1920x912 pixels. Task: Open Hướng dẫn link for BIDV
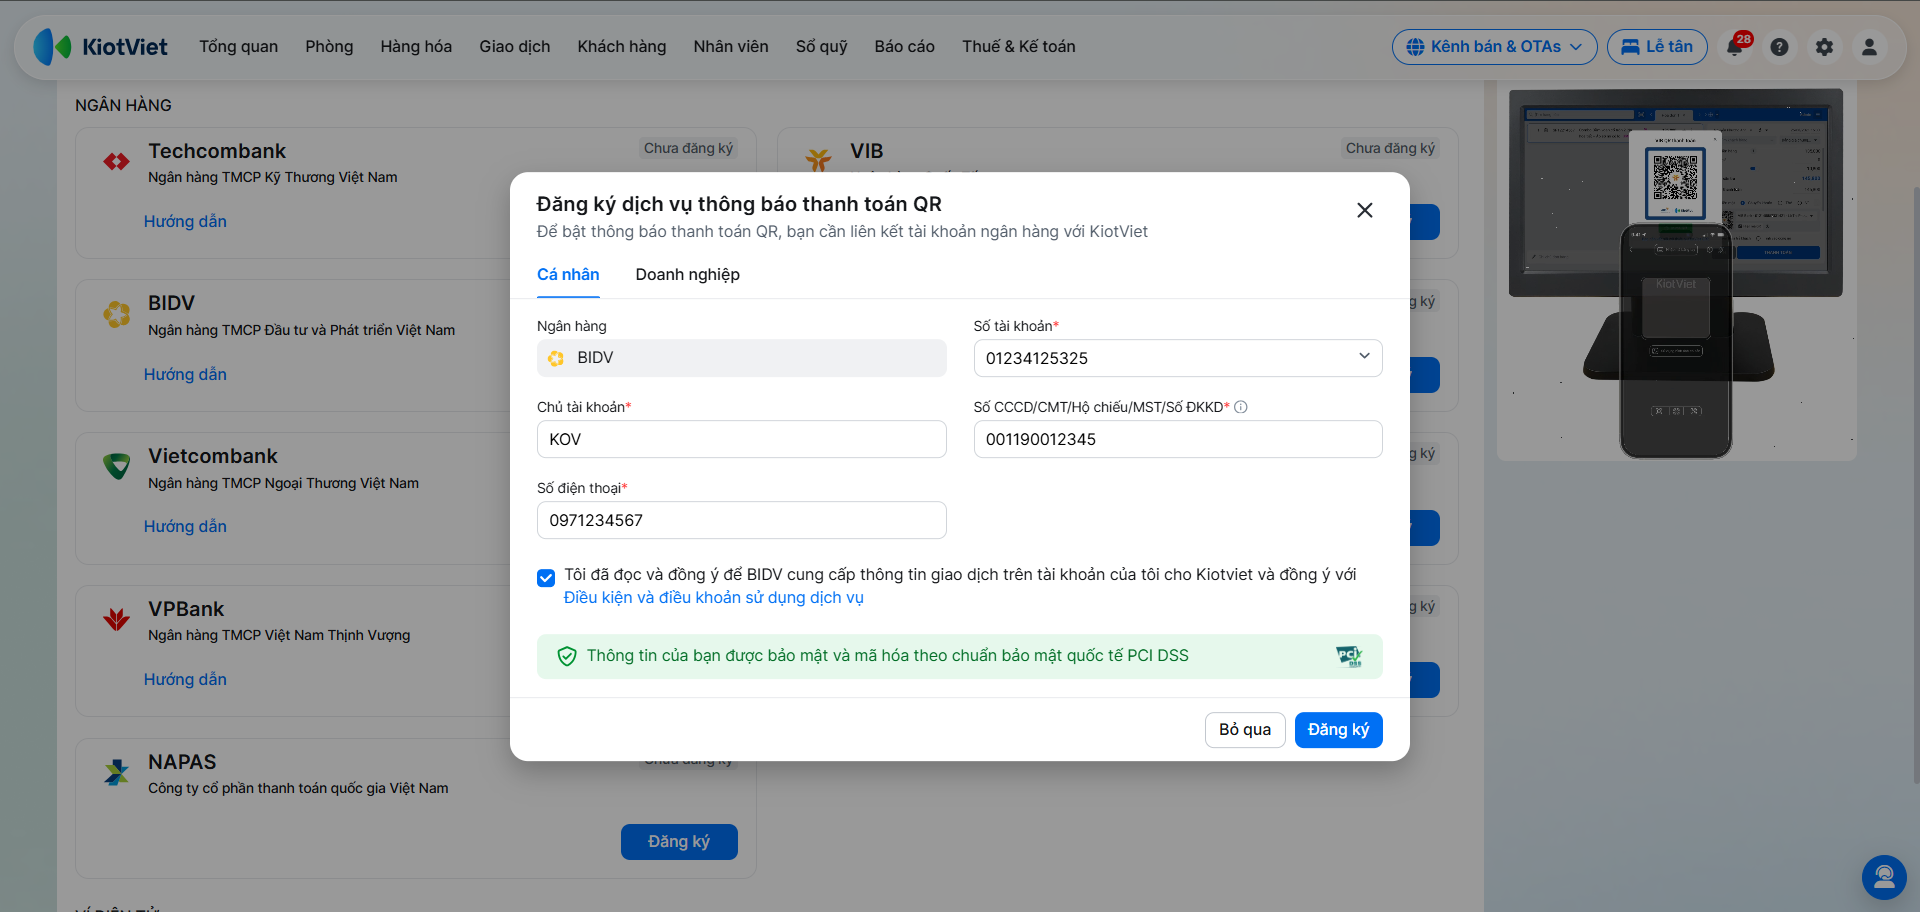[185, 375]
